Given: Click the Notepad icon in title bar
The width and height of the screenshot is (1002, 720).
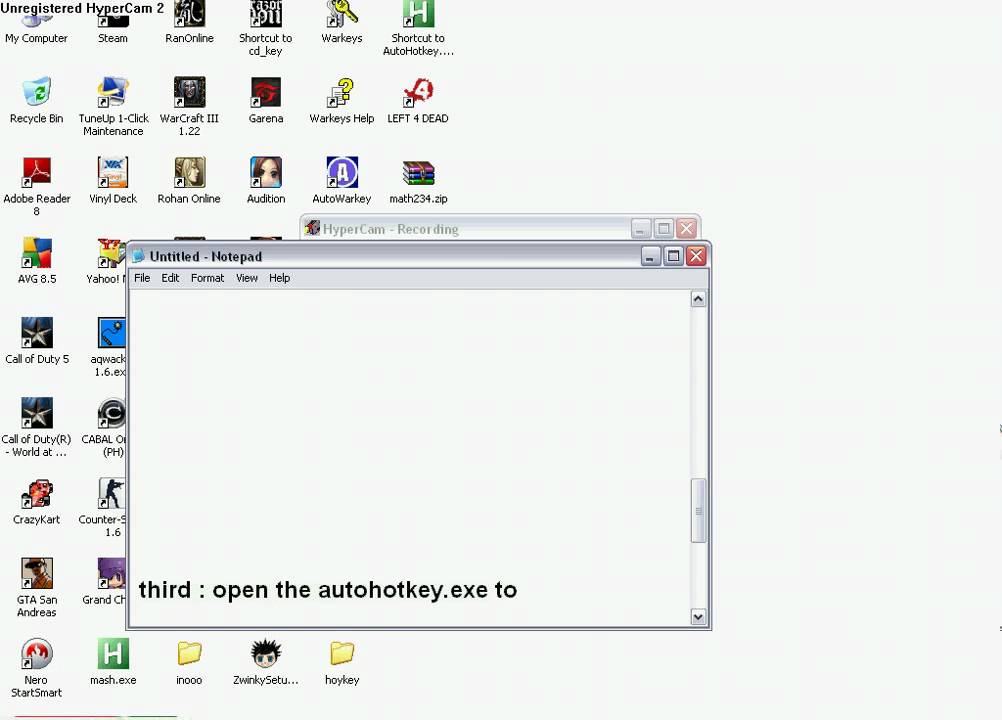Looking at the screenshot, I should click(x=138, y=256).
